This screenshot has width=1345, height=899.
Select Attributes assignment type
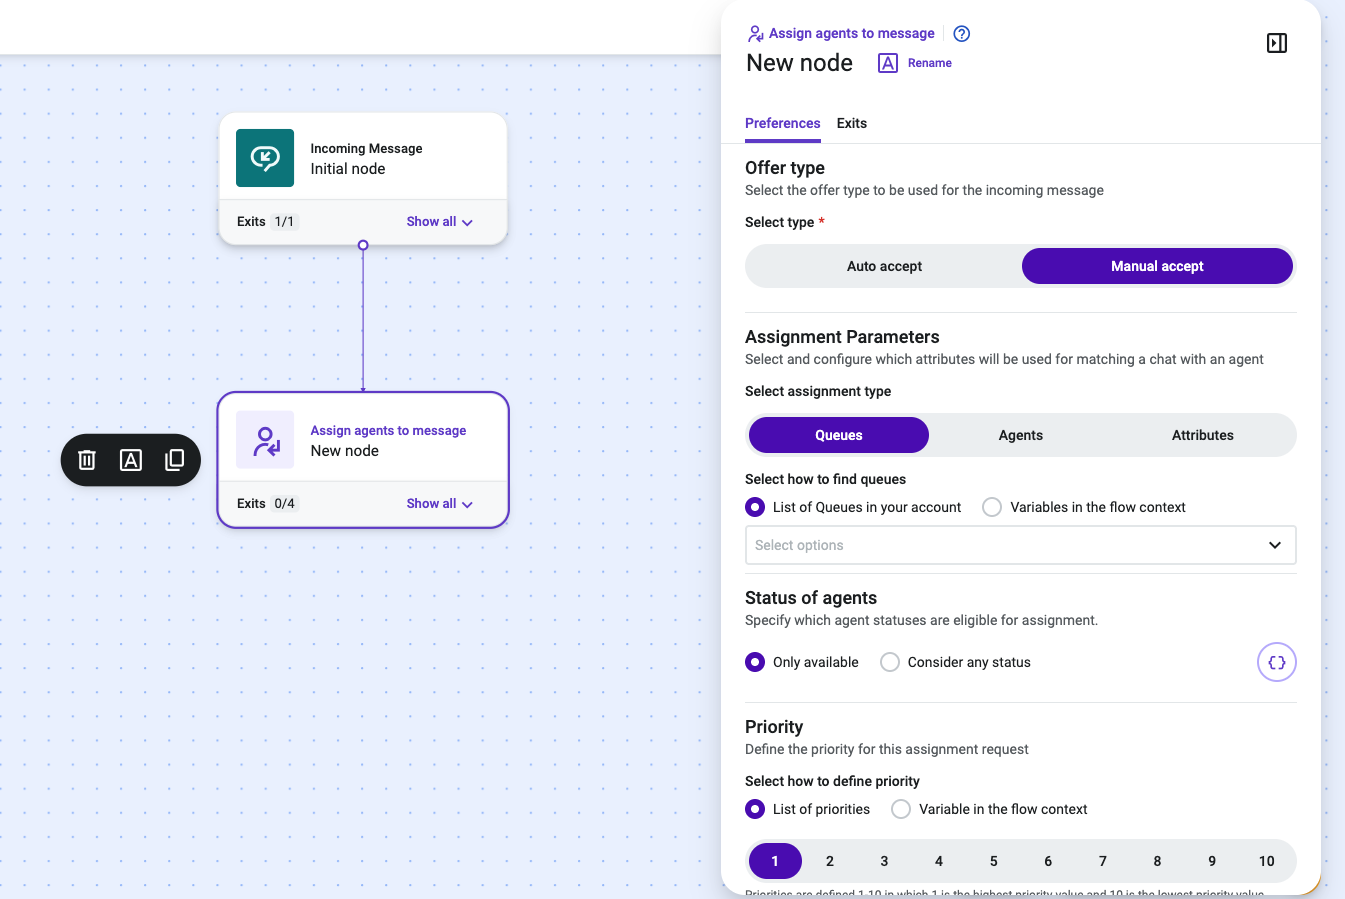coord(1203,435)
